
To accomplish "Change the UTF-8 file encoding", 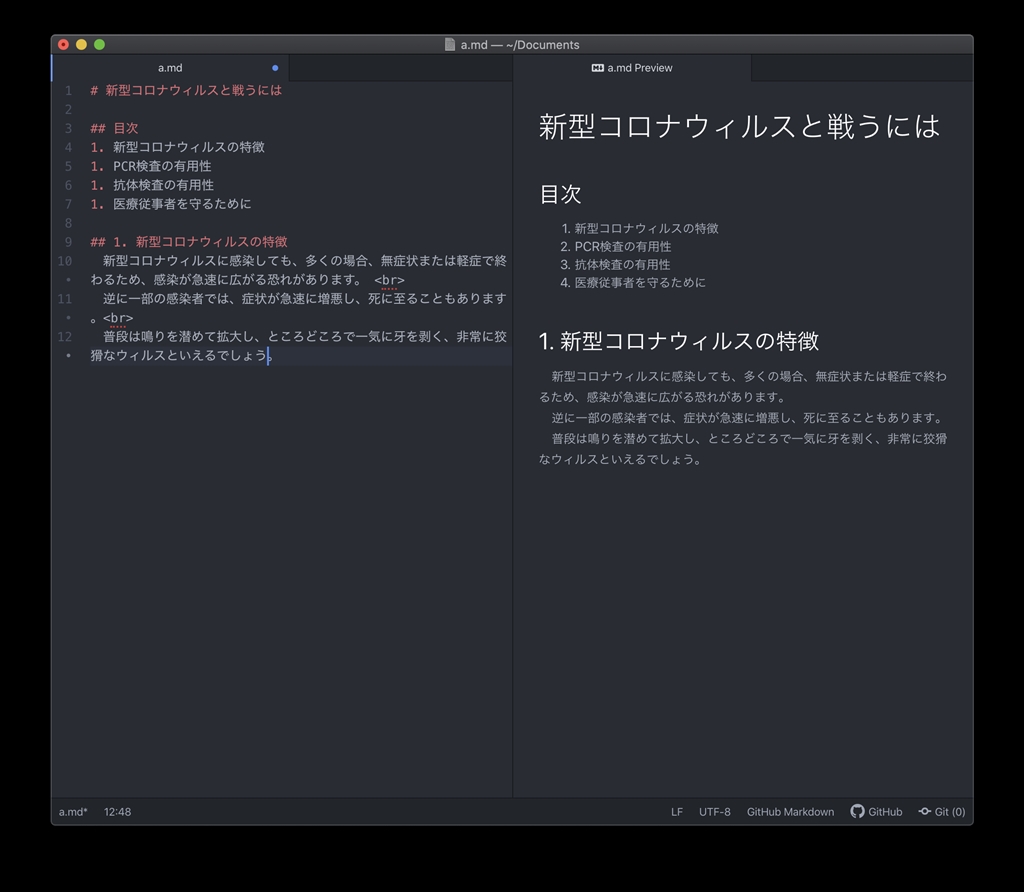I will point(714,812).
